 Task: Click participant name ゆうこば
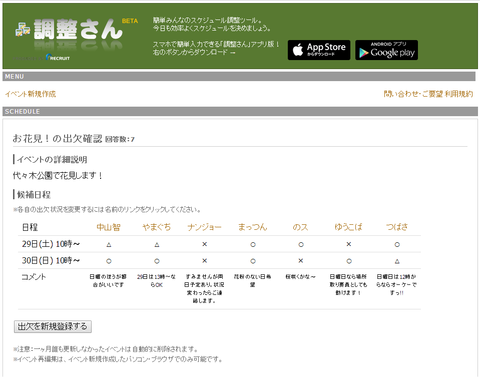pos(348,227)
